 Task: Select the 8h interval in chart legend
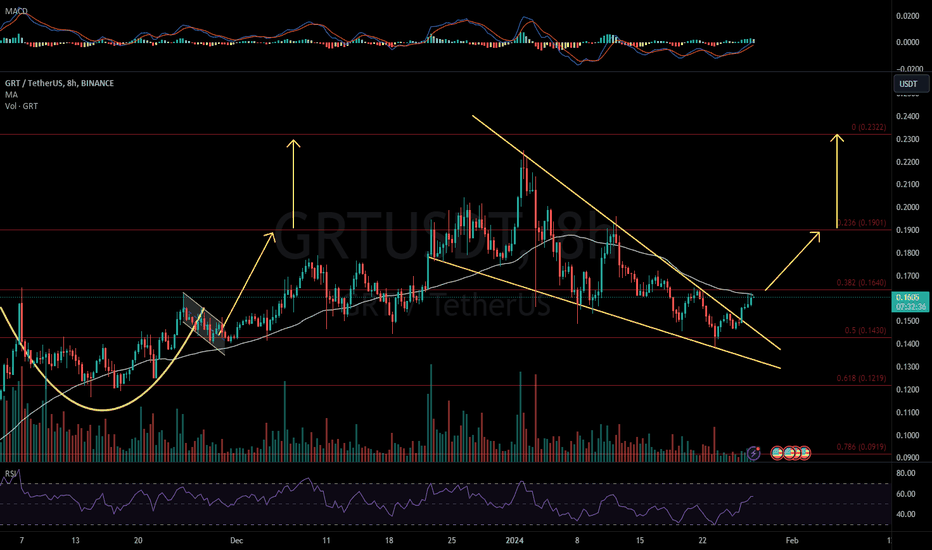point(72,83)
